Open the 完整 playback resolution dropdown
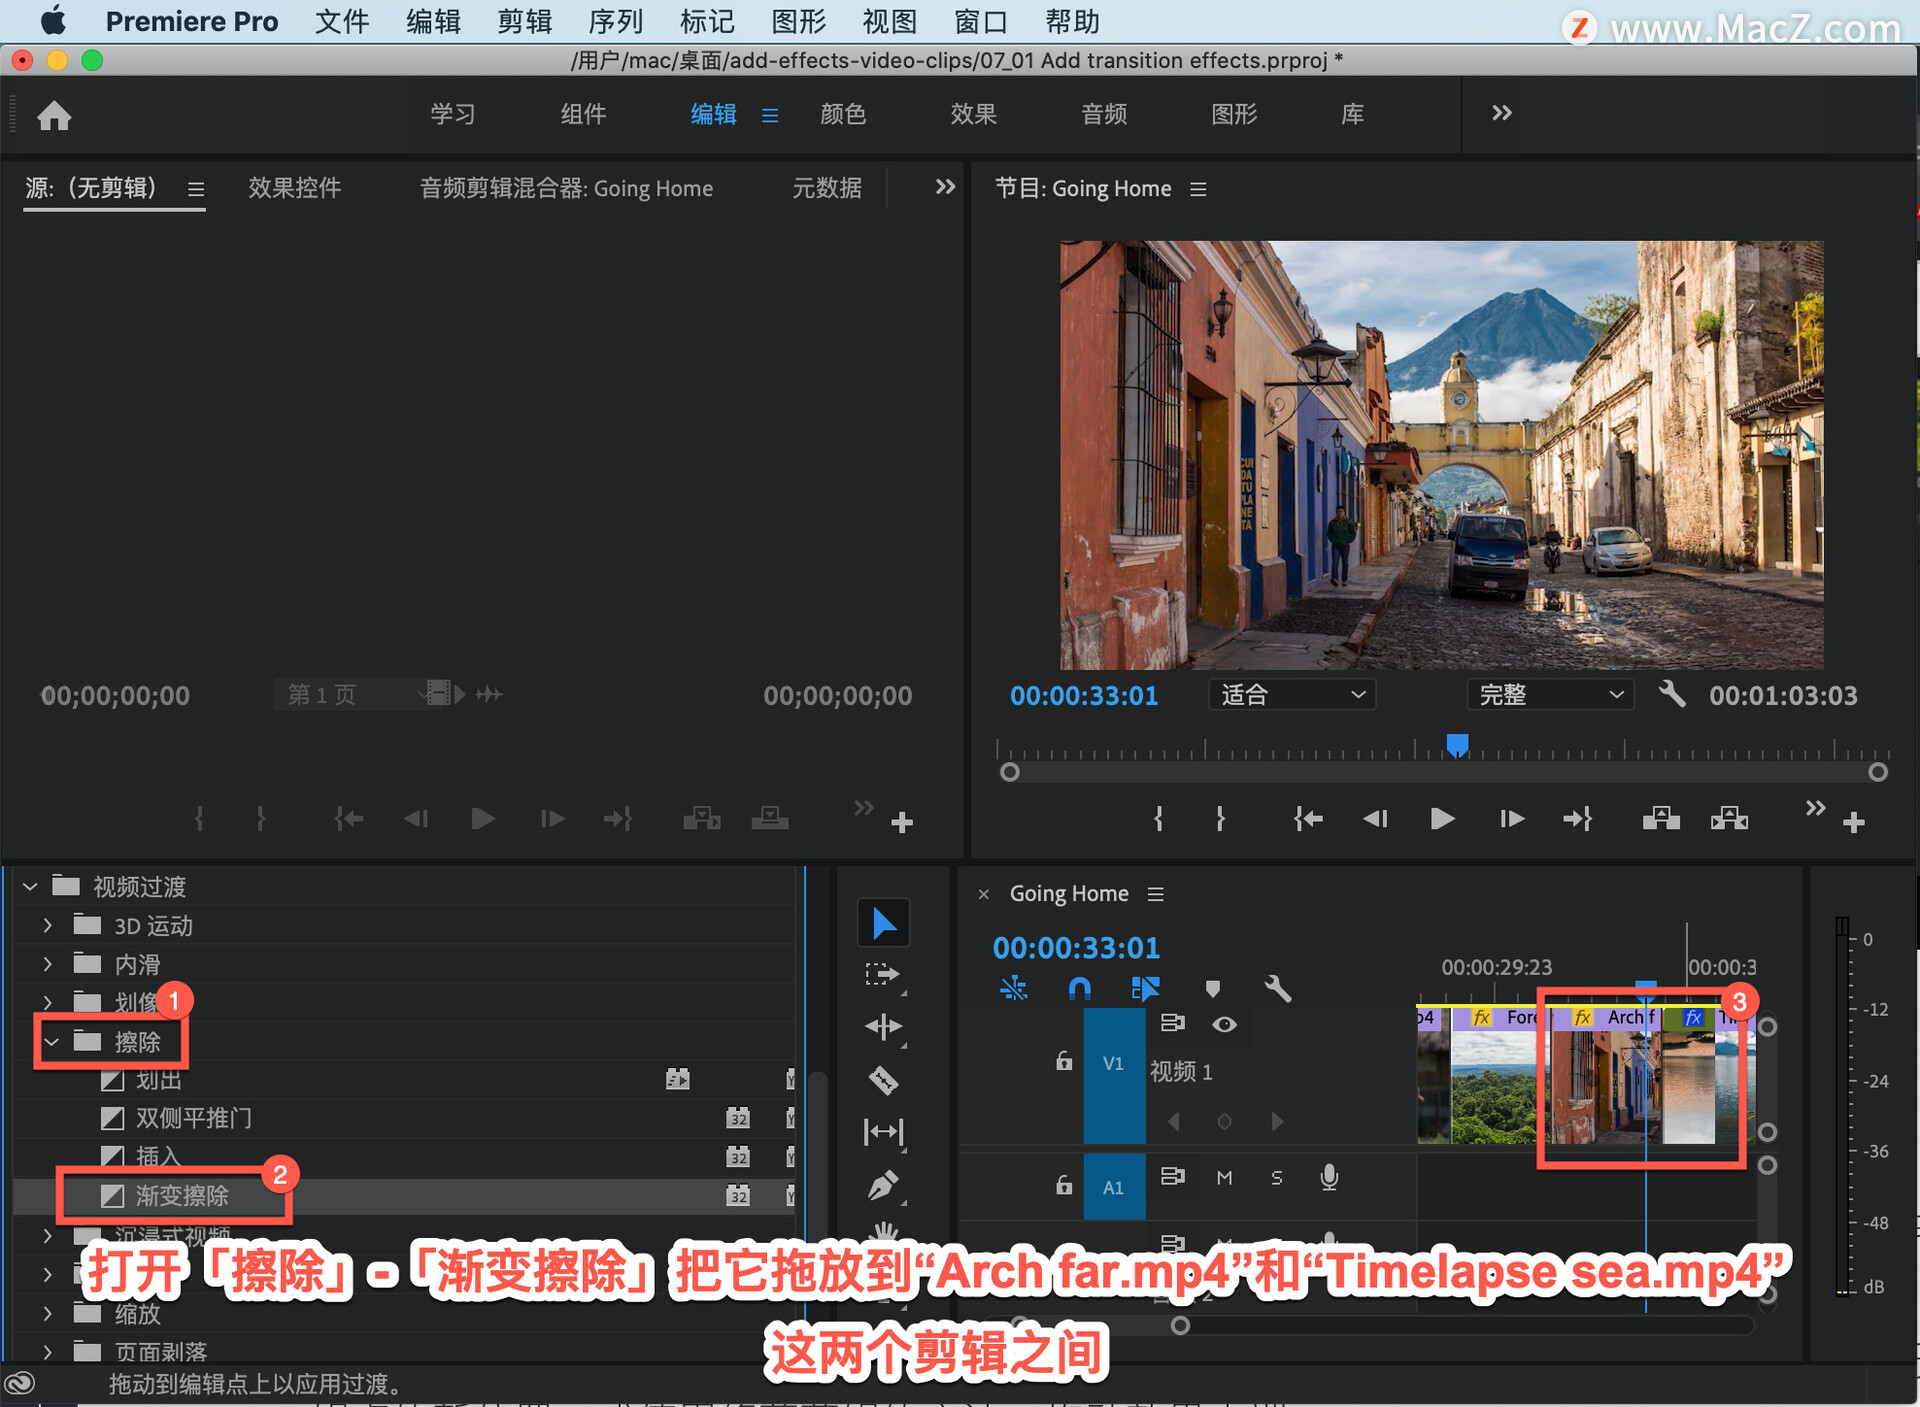 coord(1550,694)
